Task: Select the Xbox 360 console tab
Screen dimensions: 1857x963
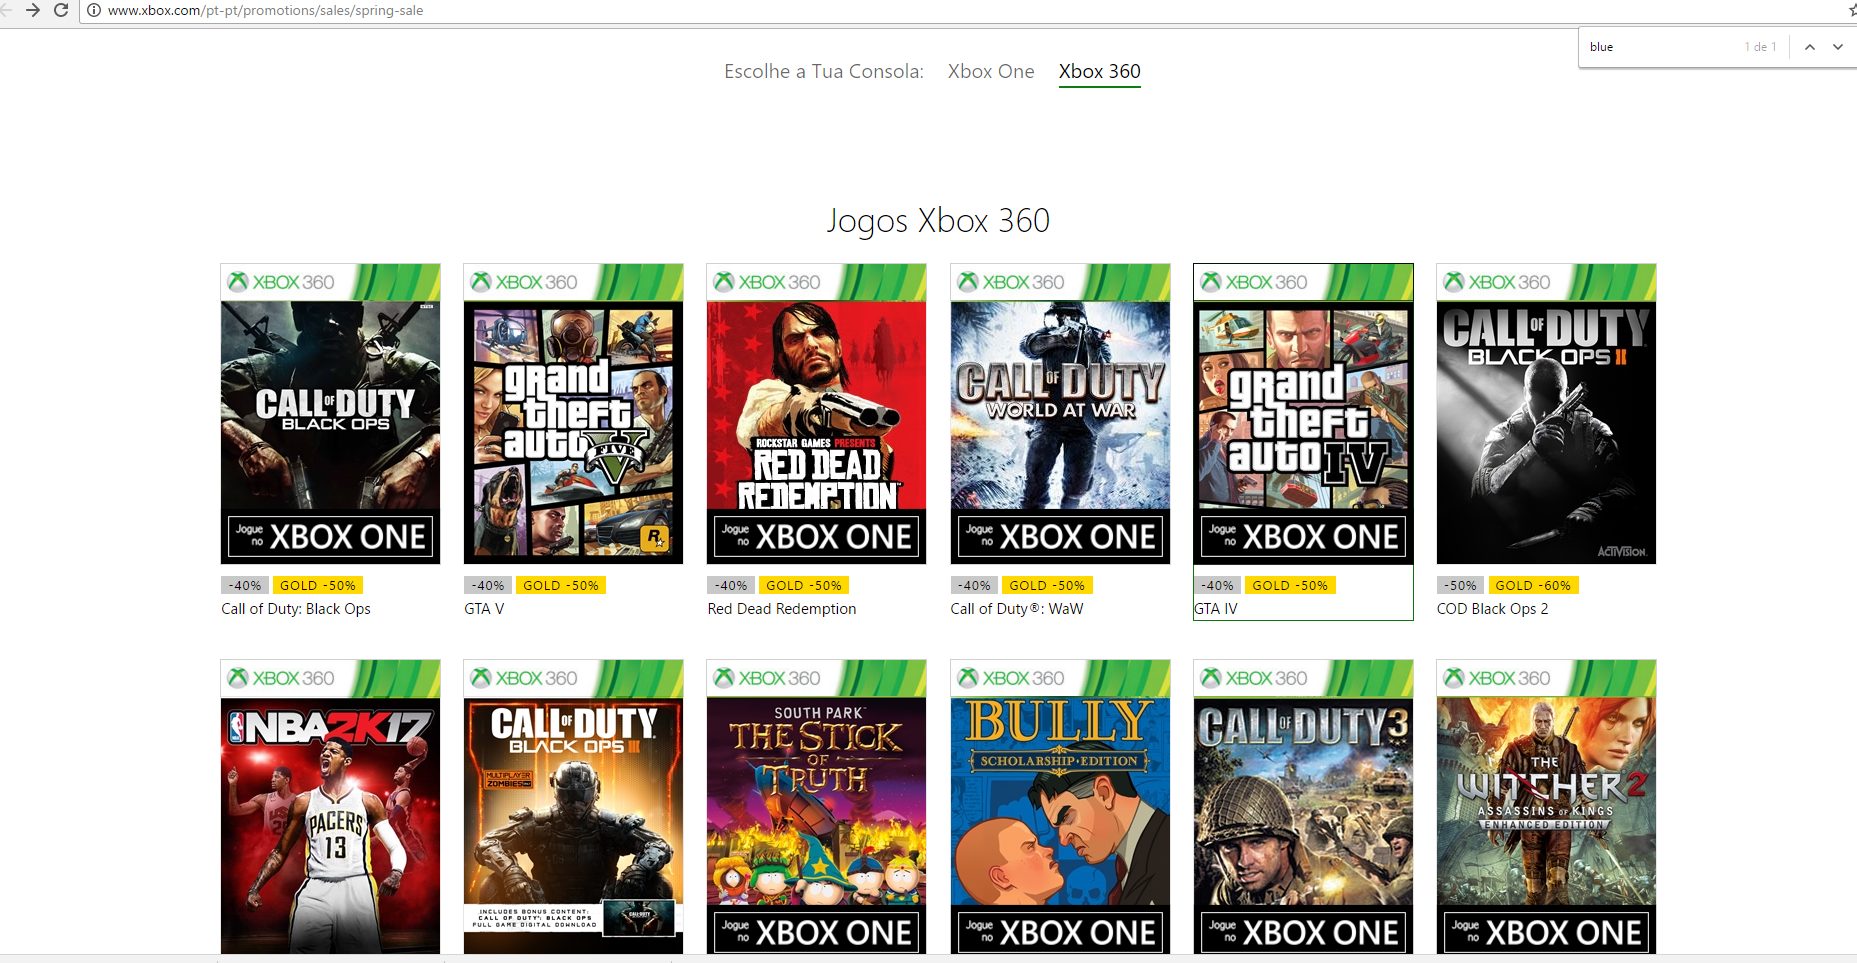Action: [1098, 71]
